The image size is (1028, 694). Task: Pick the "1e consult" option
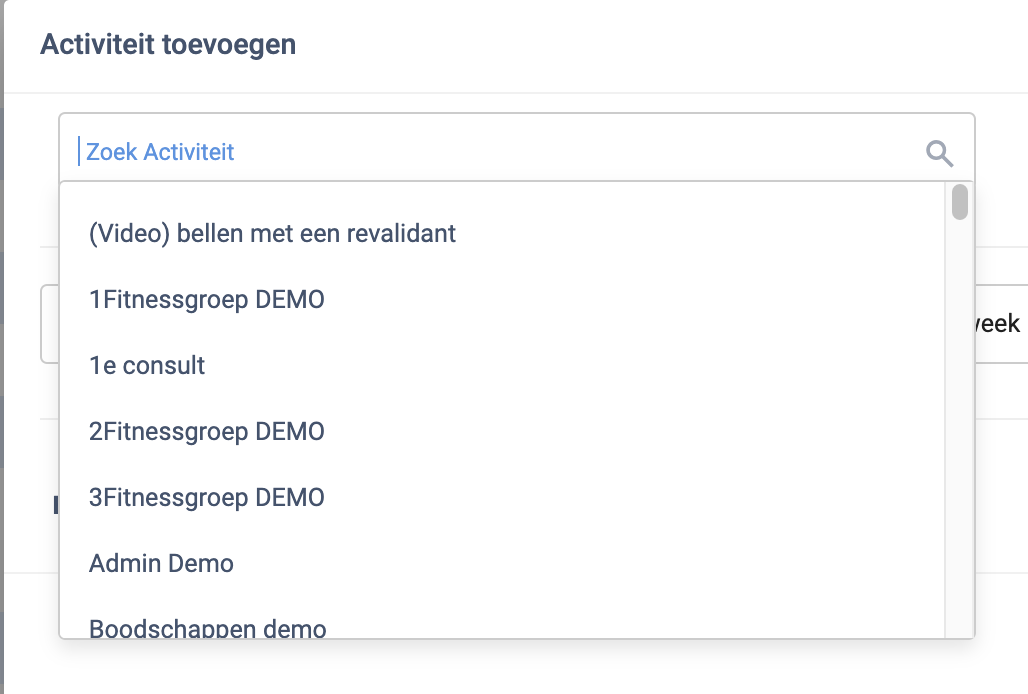[147, 365]
